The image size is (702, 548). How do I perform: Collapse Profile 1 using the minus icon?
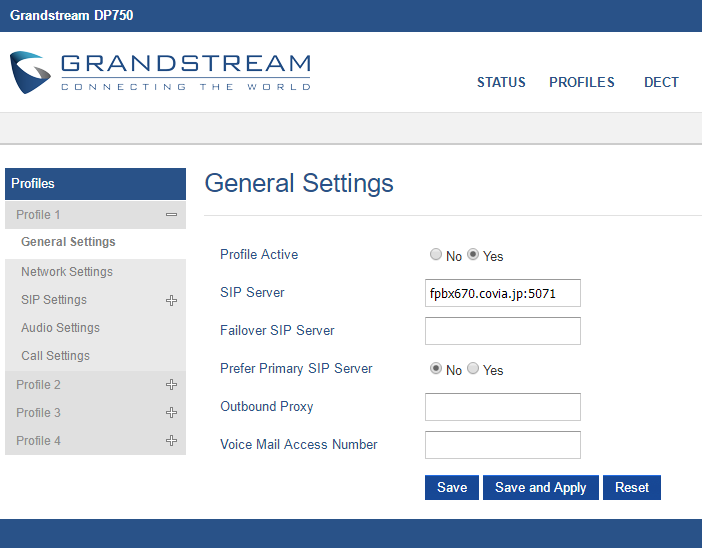[x=171, y=215]
